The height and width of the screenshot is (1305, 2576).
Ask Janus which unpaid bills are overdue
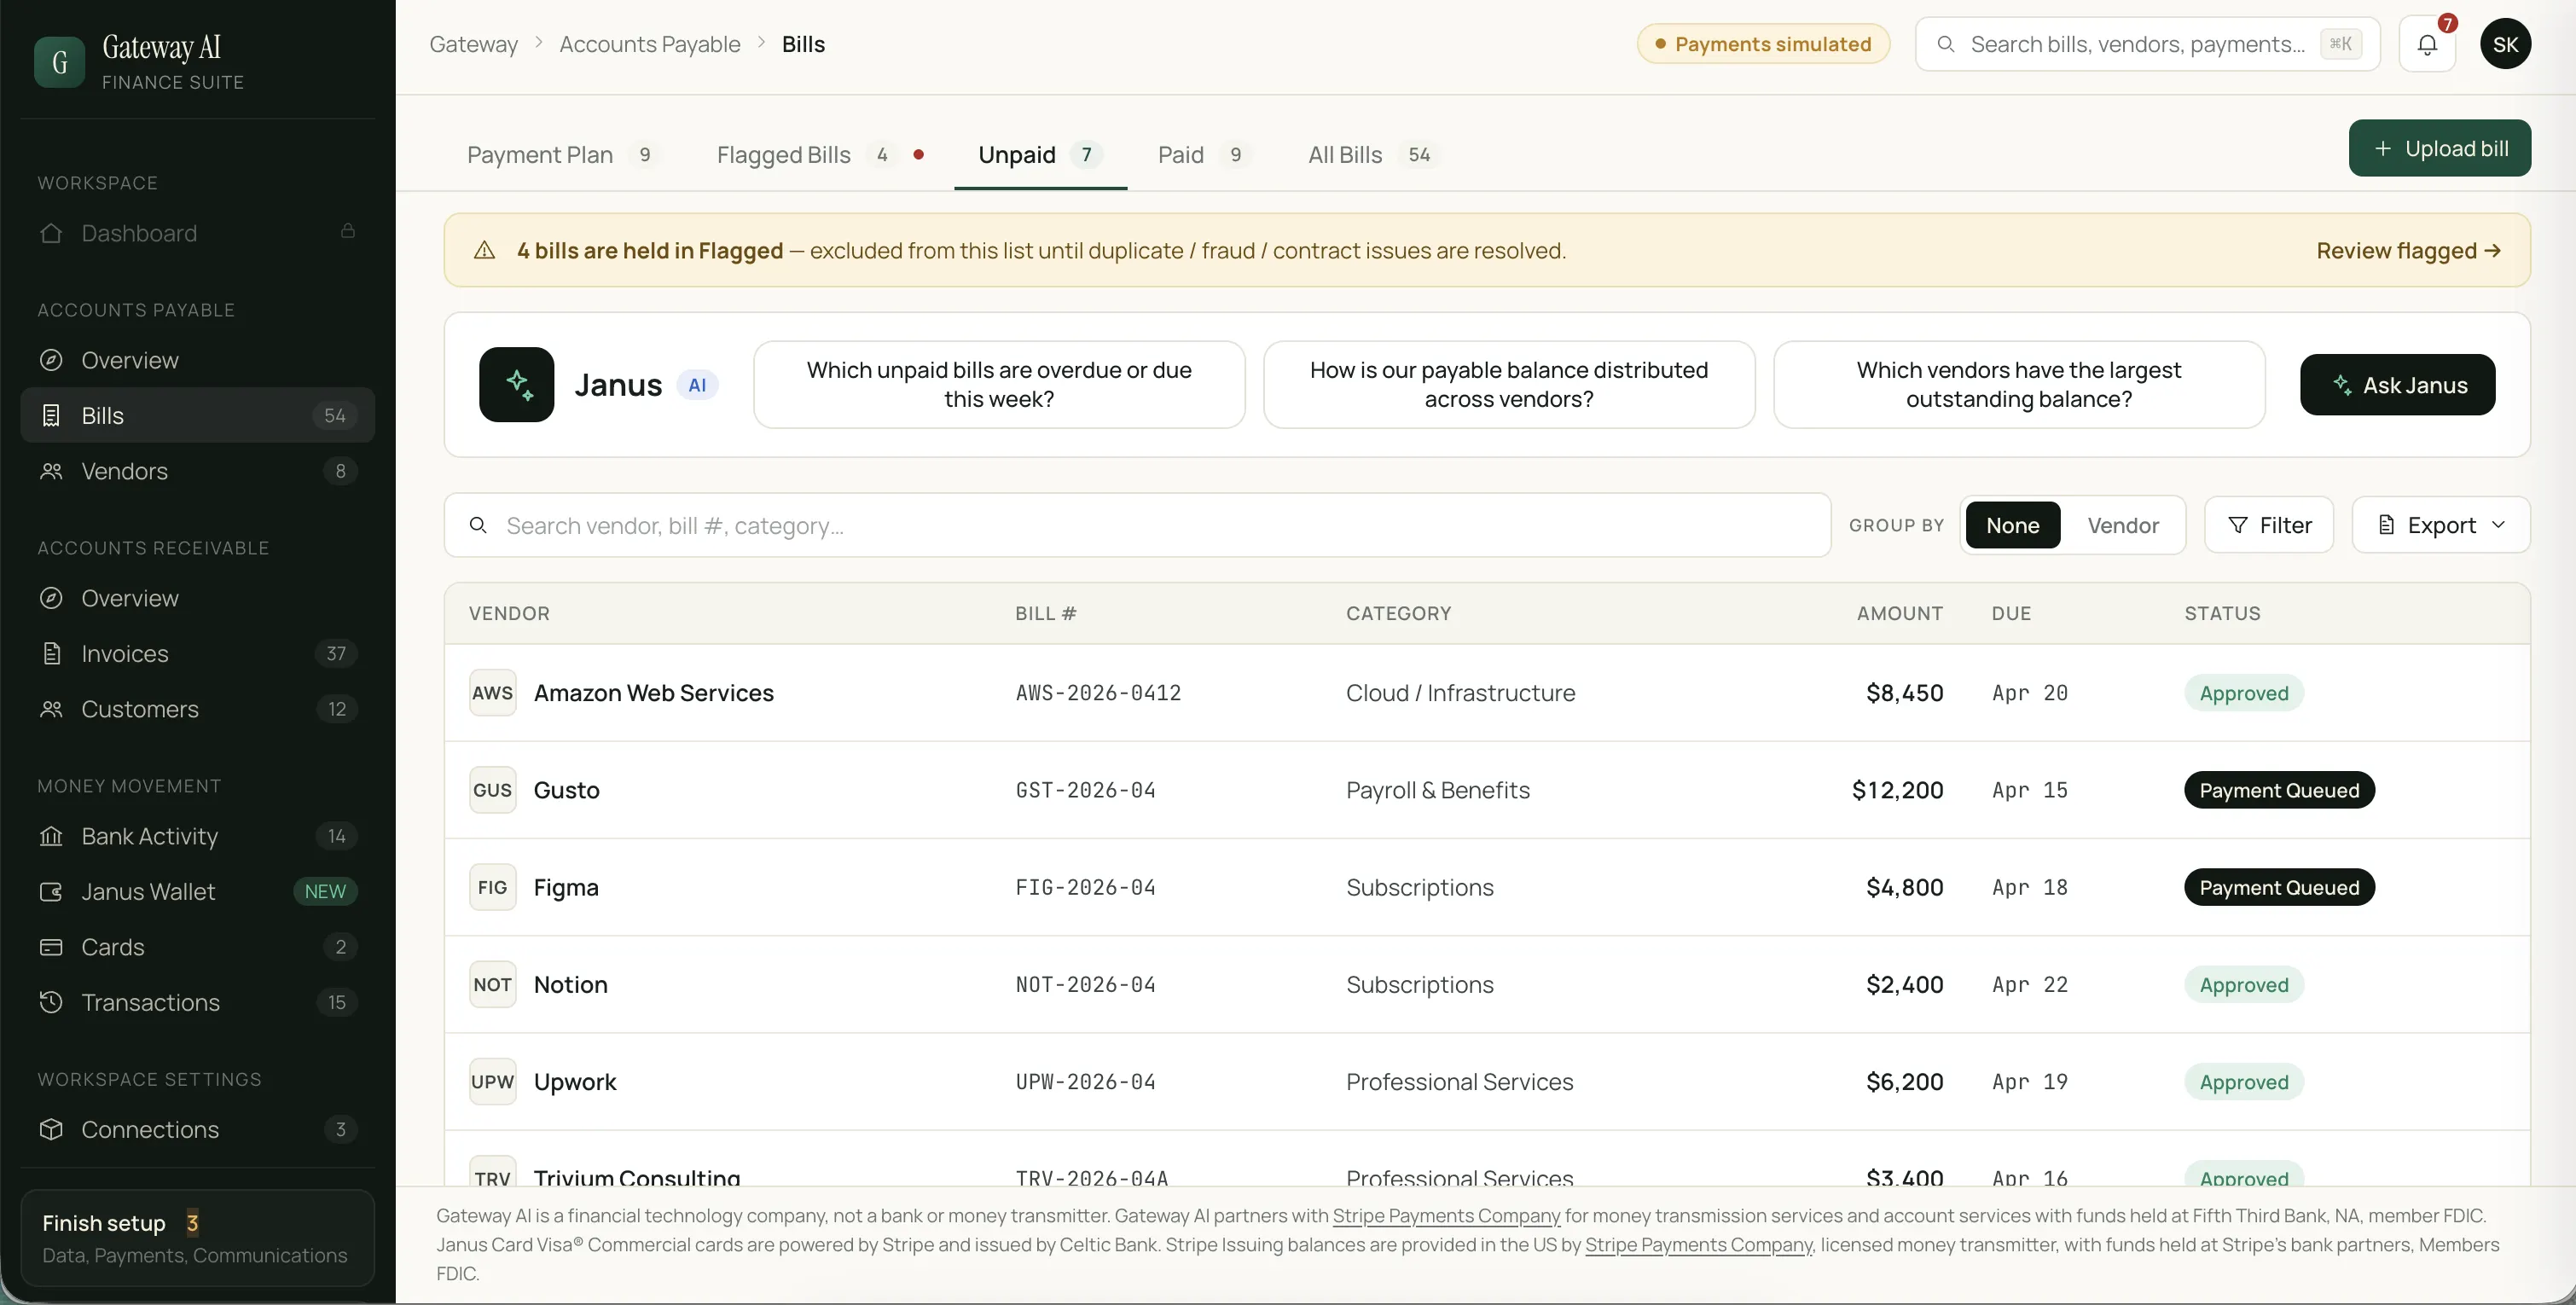[x=999, y=385]
